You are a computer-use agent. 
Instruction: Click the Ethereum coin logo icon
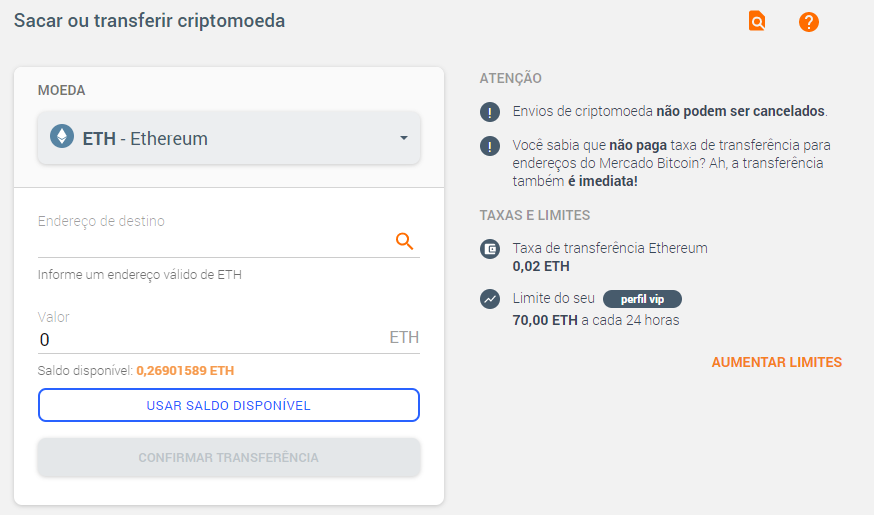62,136
